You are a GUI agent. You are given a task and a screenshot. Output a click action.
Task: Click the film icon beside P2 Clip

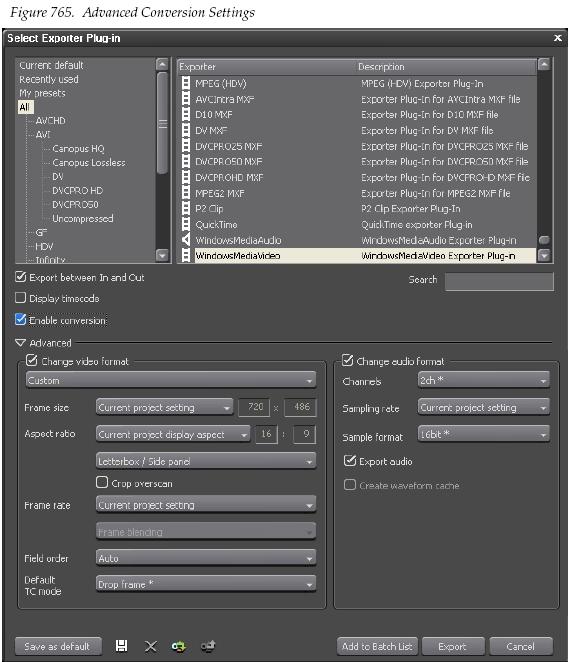pos(185,209)
